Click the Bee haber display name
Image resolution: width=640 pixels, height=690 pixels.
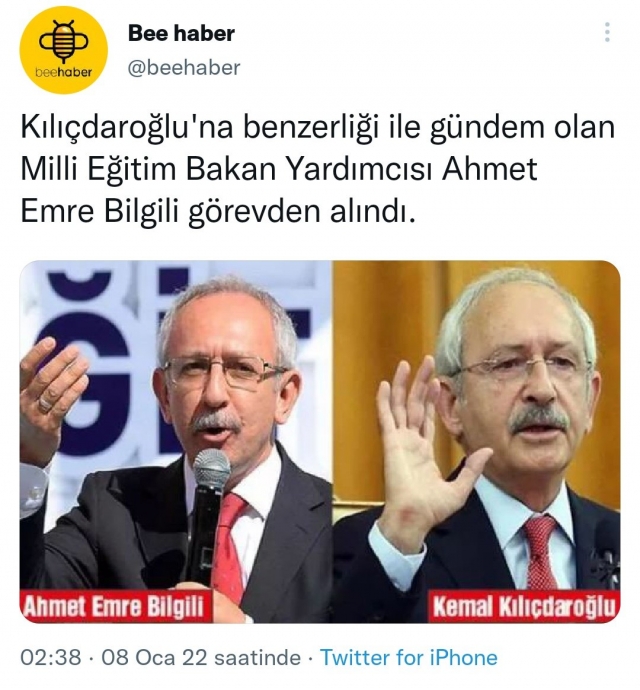(181, 33)
